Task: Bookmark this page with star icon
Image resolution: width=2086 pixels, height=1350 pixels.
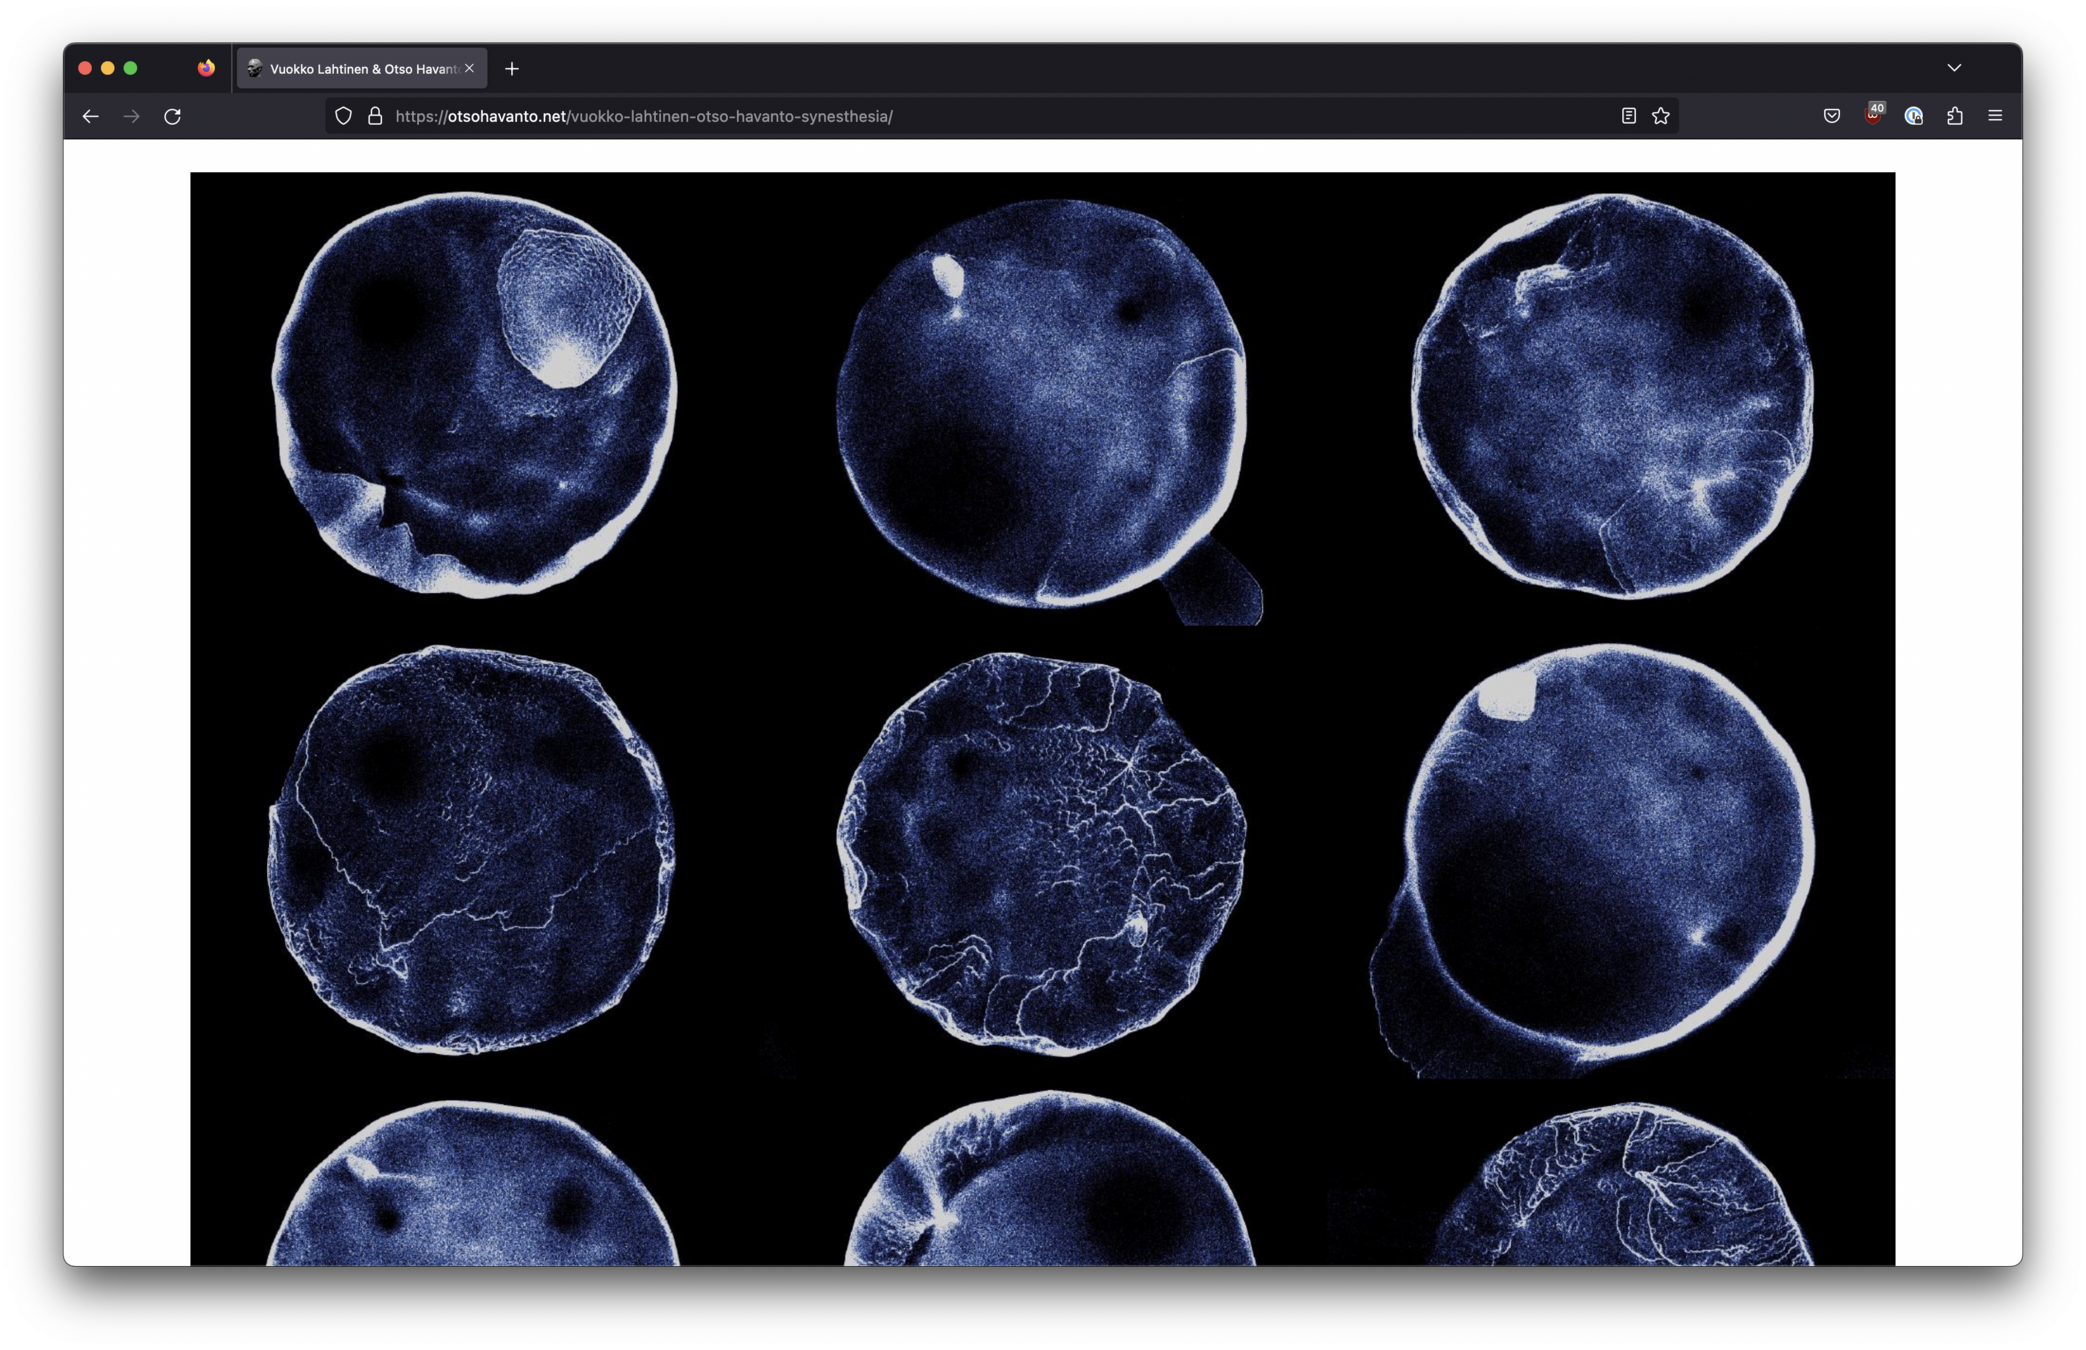Action: 1661,116
